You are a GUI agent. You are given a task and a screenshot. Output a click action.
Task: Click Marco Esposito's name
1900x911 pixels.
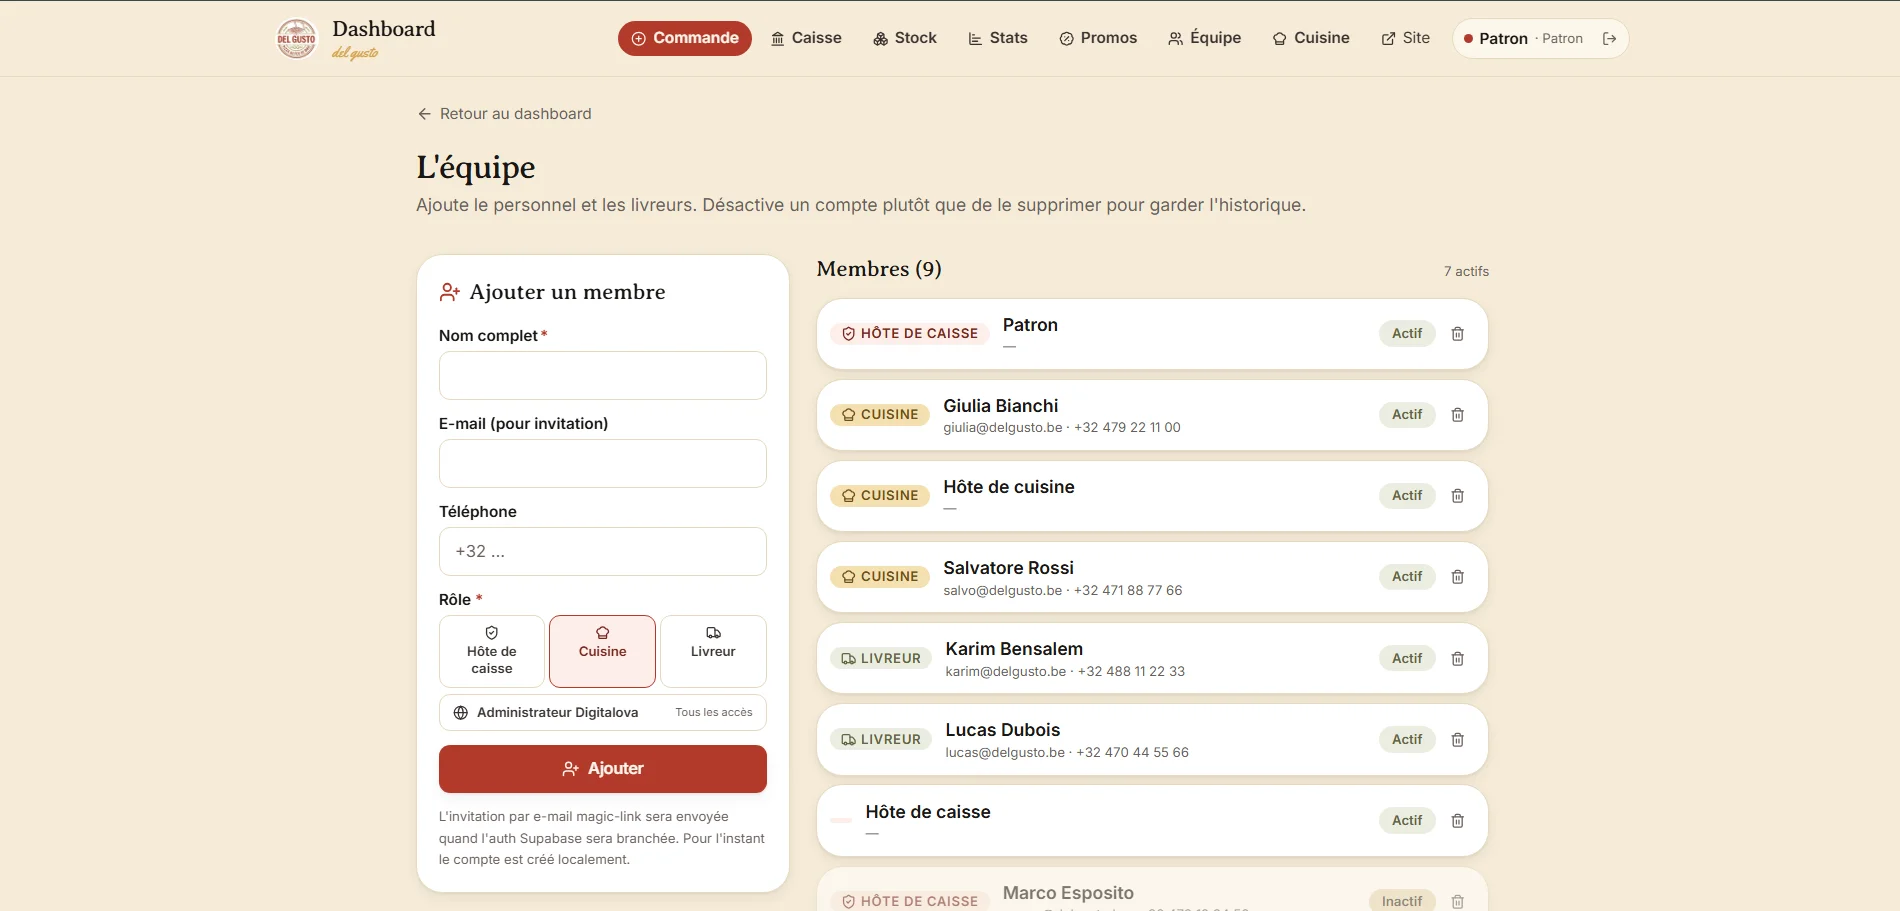pos(1068,893)
